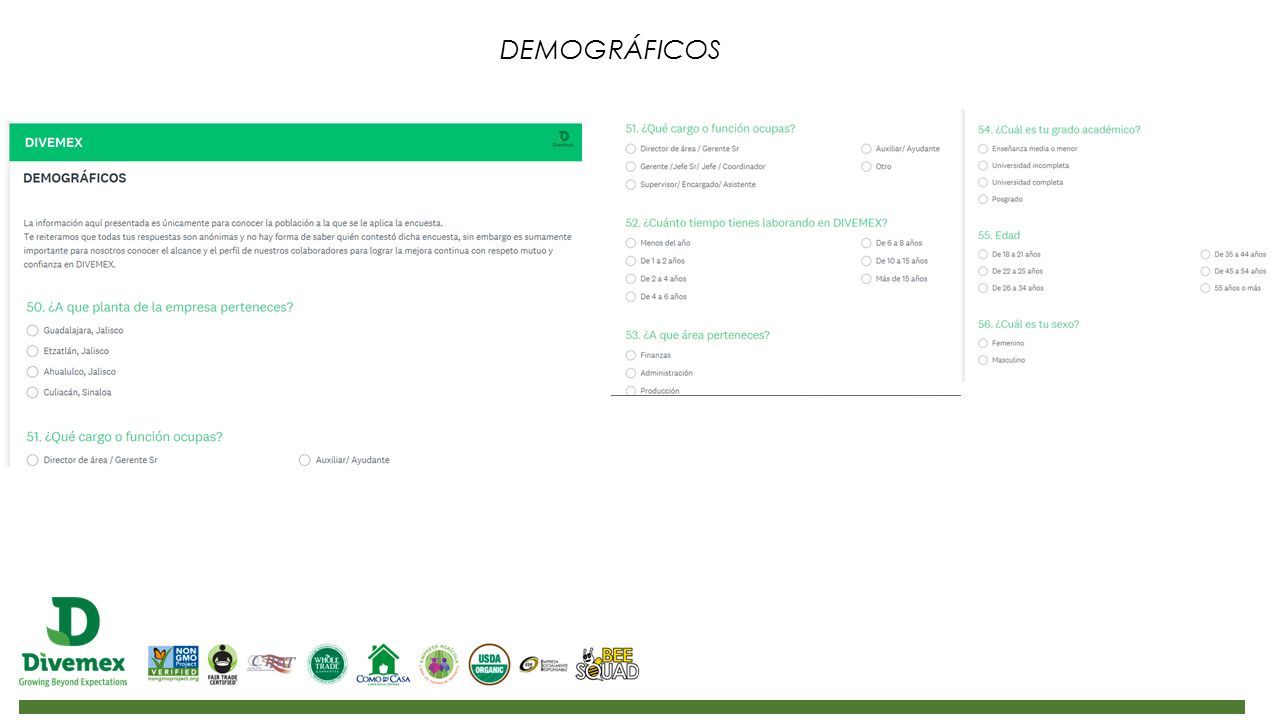Click the USDA Organic logo
This screenshot has width=1280, height=720.
pos(489,664)
